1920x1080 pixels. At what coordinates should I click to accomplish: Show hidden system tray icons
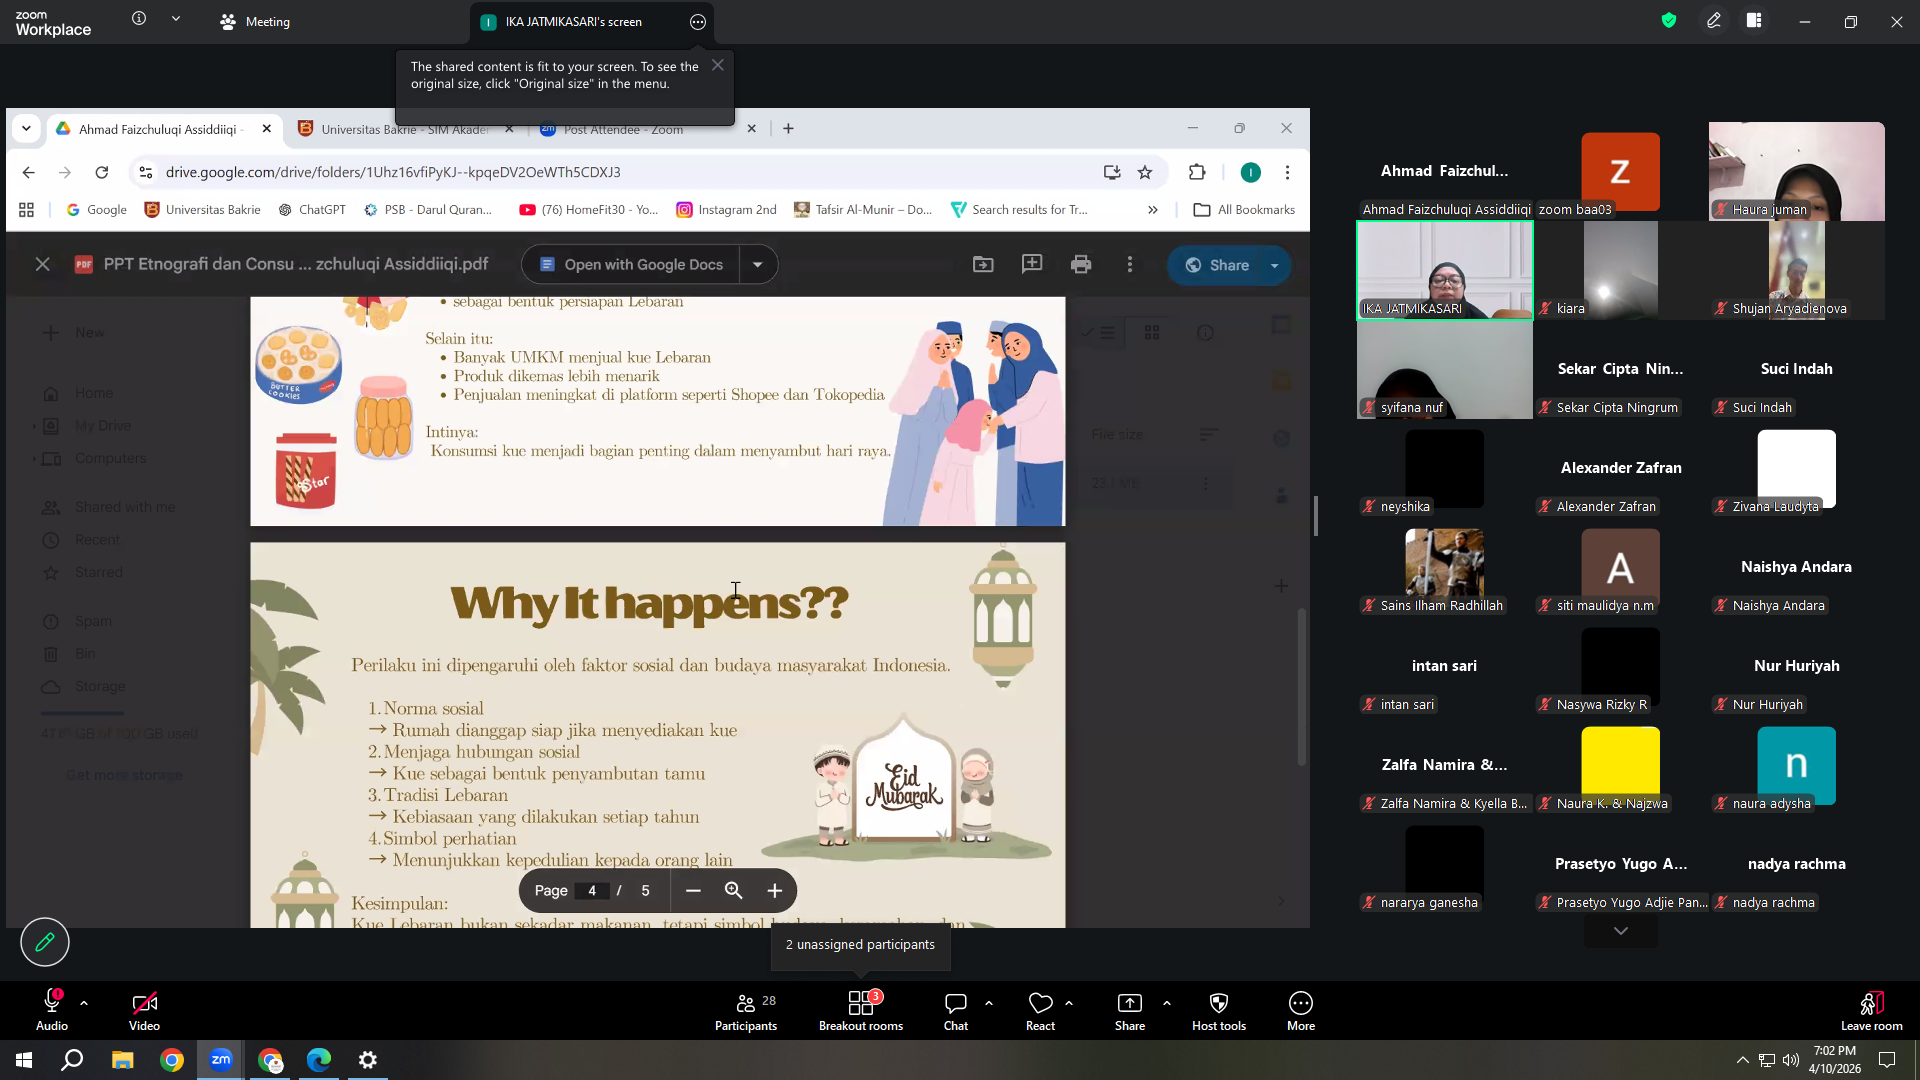pyautogui.click(x=1743, y=1060)
